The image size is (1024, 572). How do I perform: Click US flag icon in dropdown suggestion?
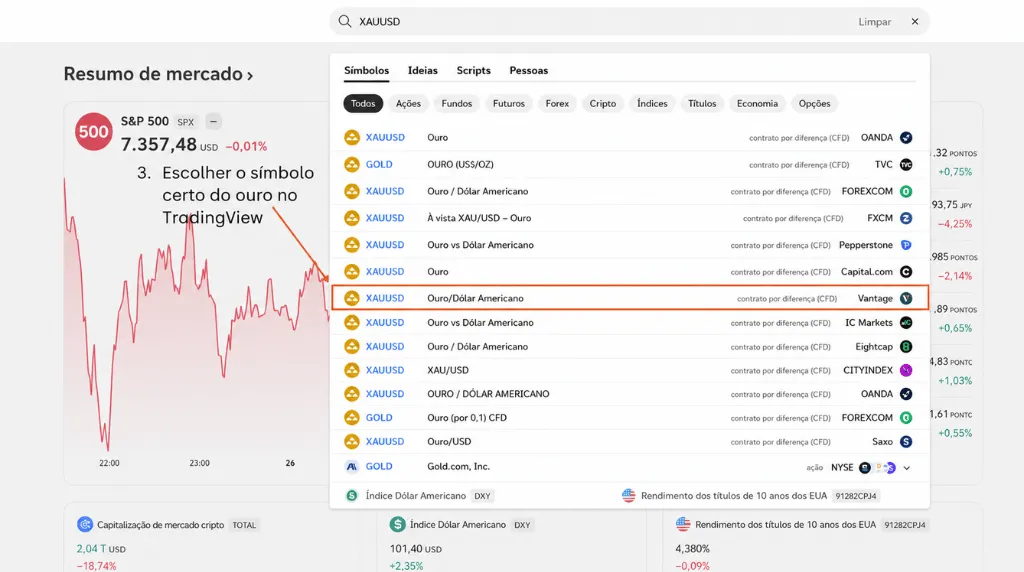(628, 496)
